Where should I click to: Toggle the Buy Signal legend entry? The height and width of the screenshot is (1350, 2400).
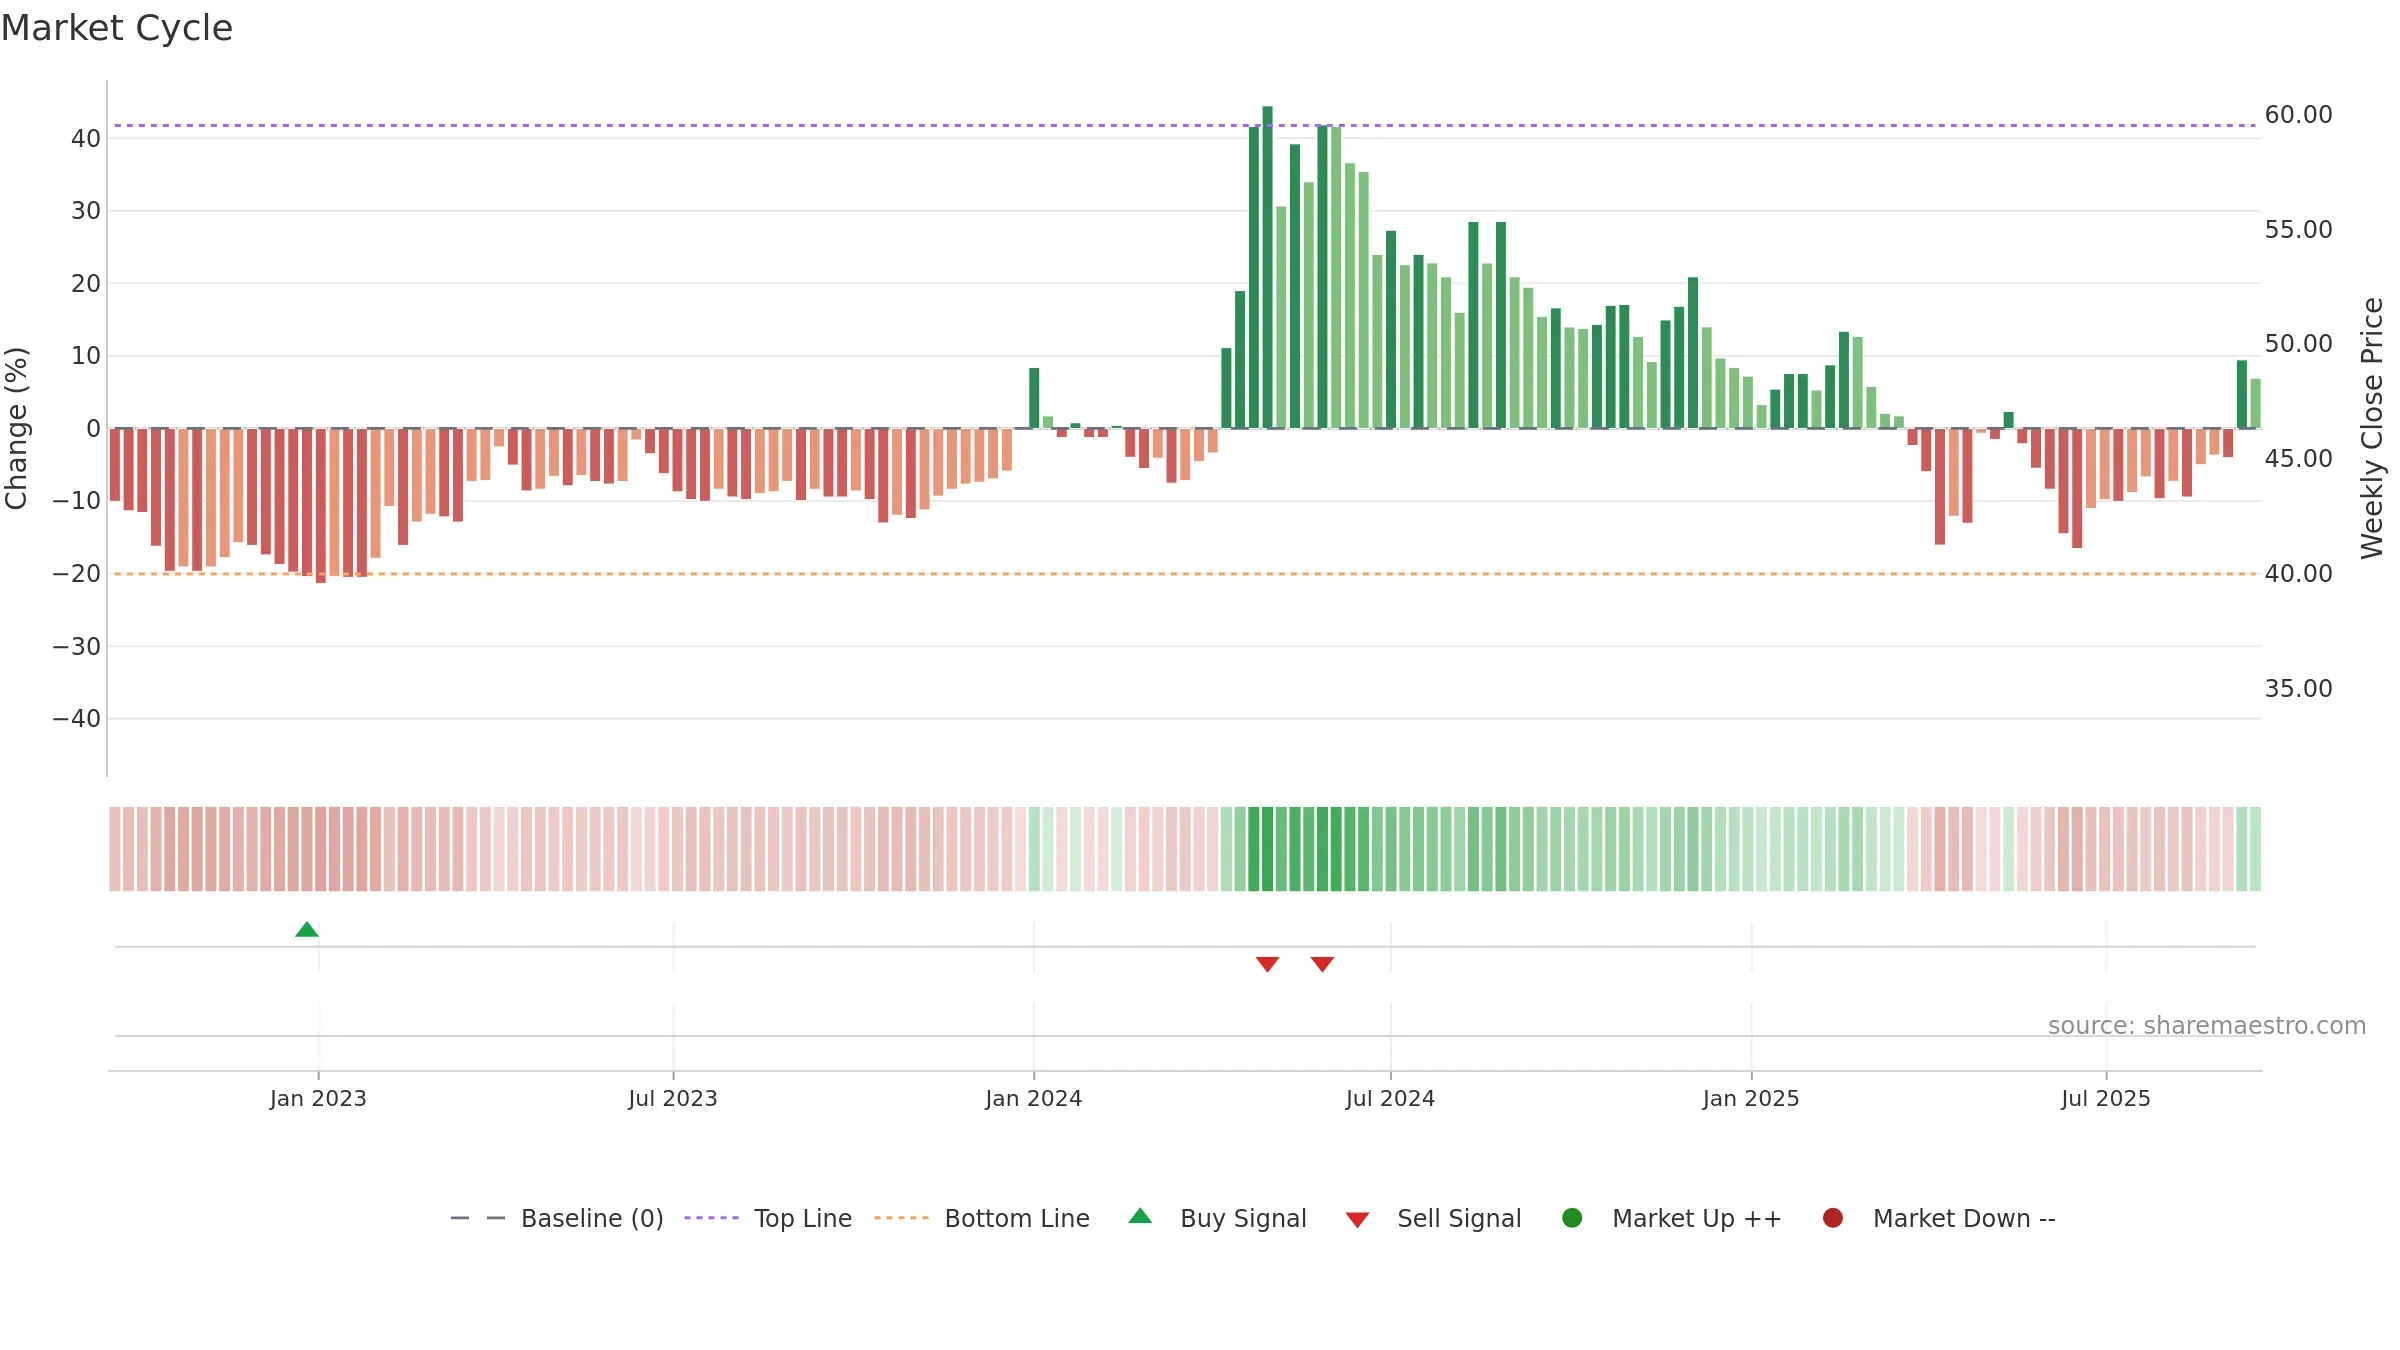[1217, 1218]
